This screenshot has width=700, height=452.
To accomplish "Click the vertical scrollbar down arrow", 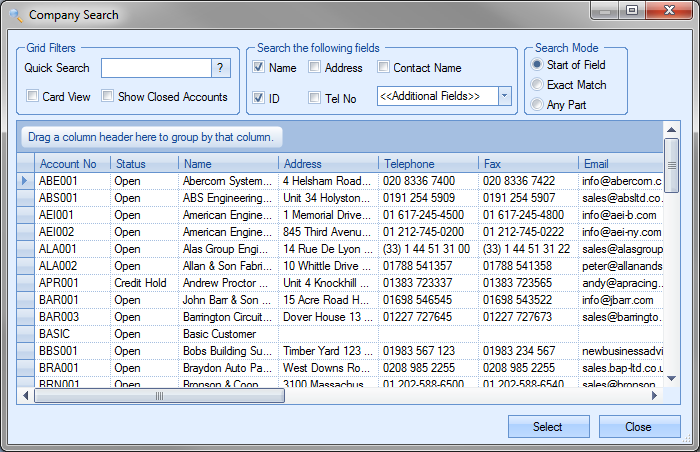I will [672, 381].
